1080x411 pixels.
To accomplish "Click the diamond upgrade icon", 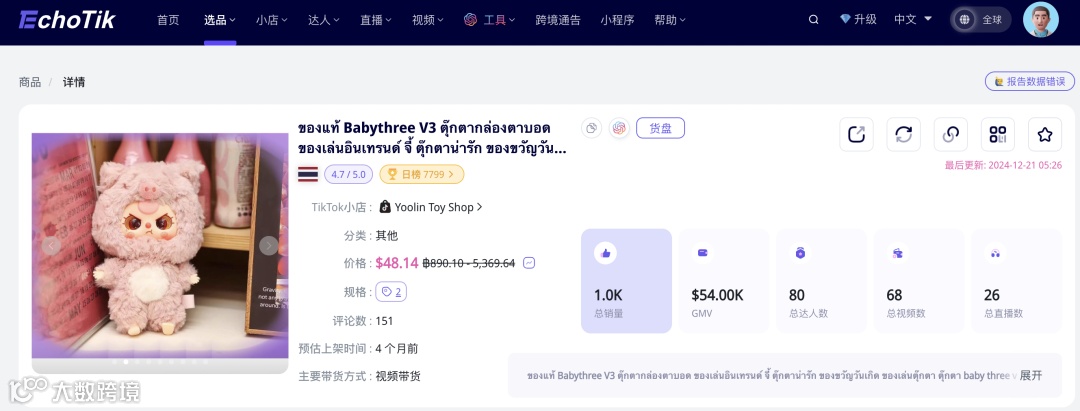I will 845,19.
